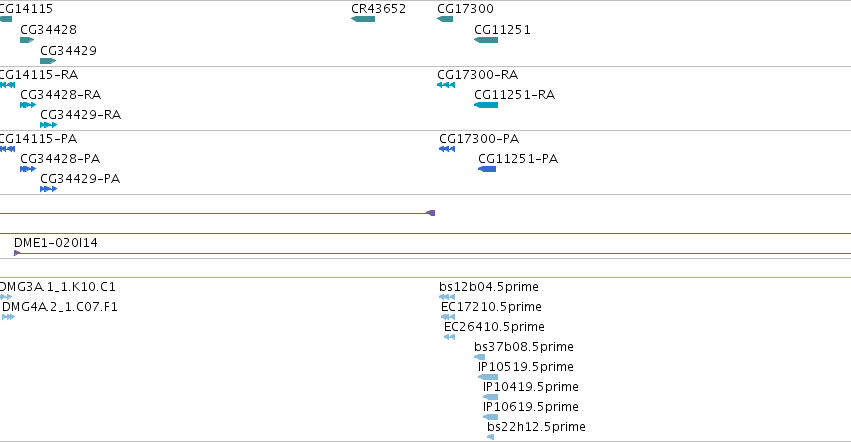The height and width of the screenshot is (442, 851).
Task: Click the CG17300-PA protein glyph
Action: [x=447, y=149]
